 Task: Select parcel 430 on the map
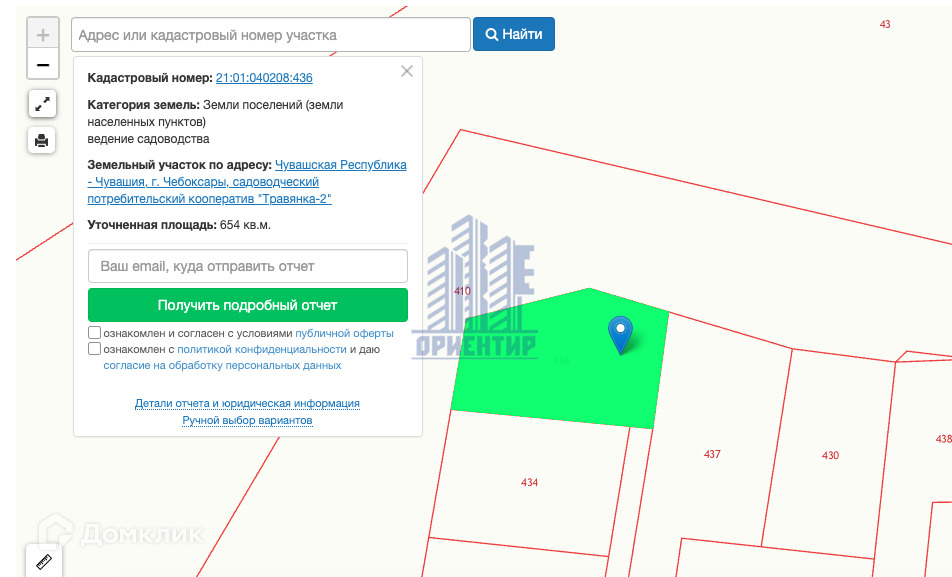coord(830,456)
